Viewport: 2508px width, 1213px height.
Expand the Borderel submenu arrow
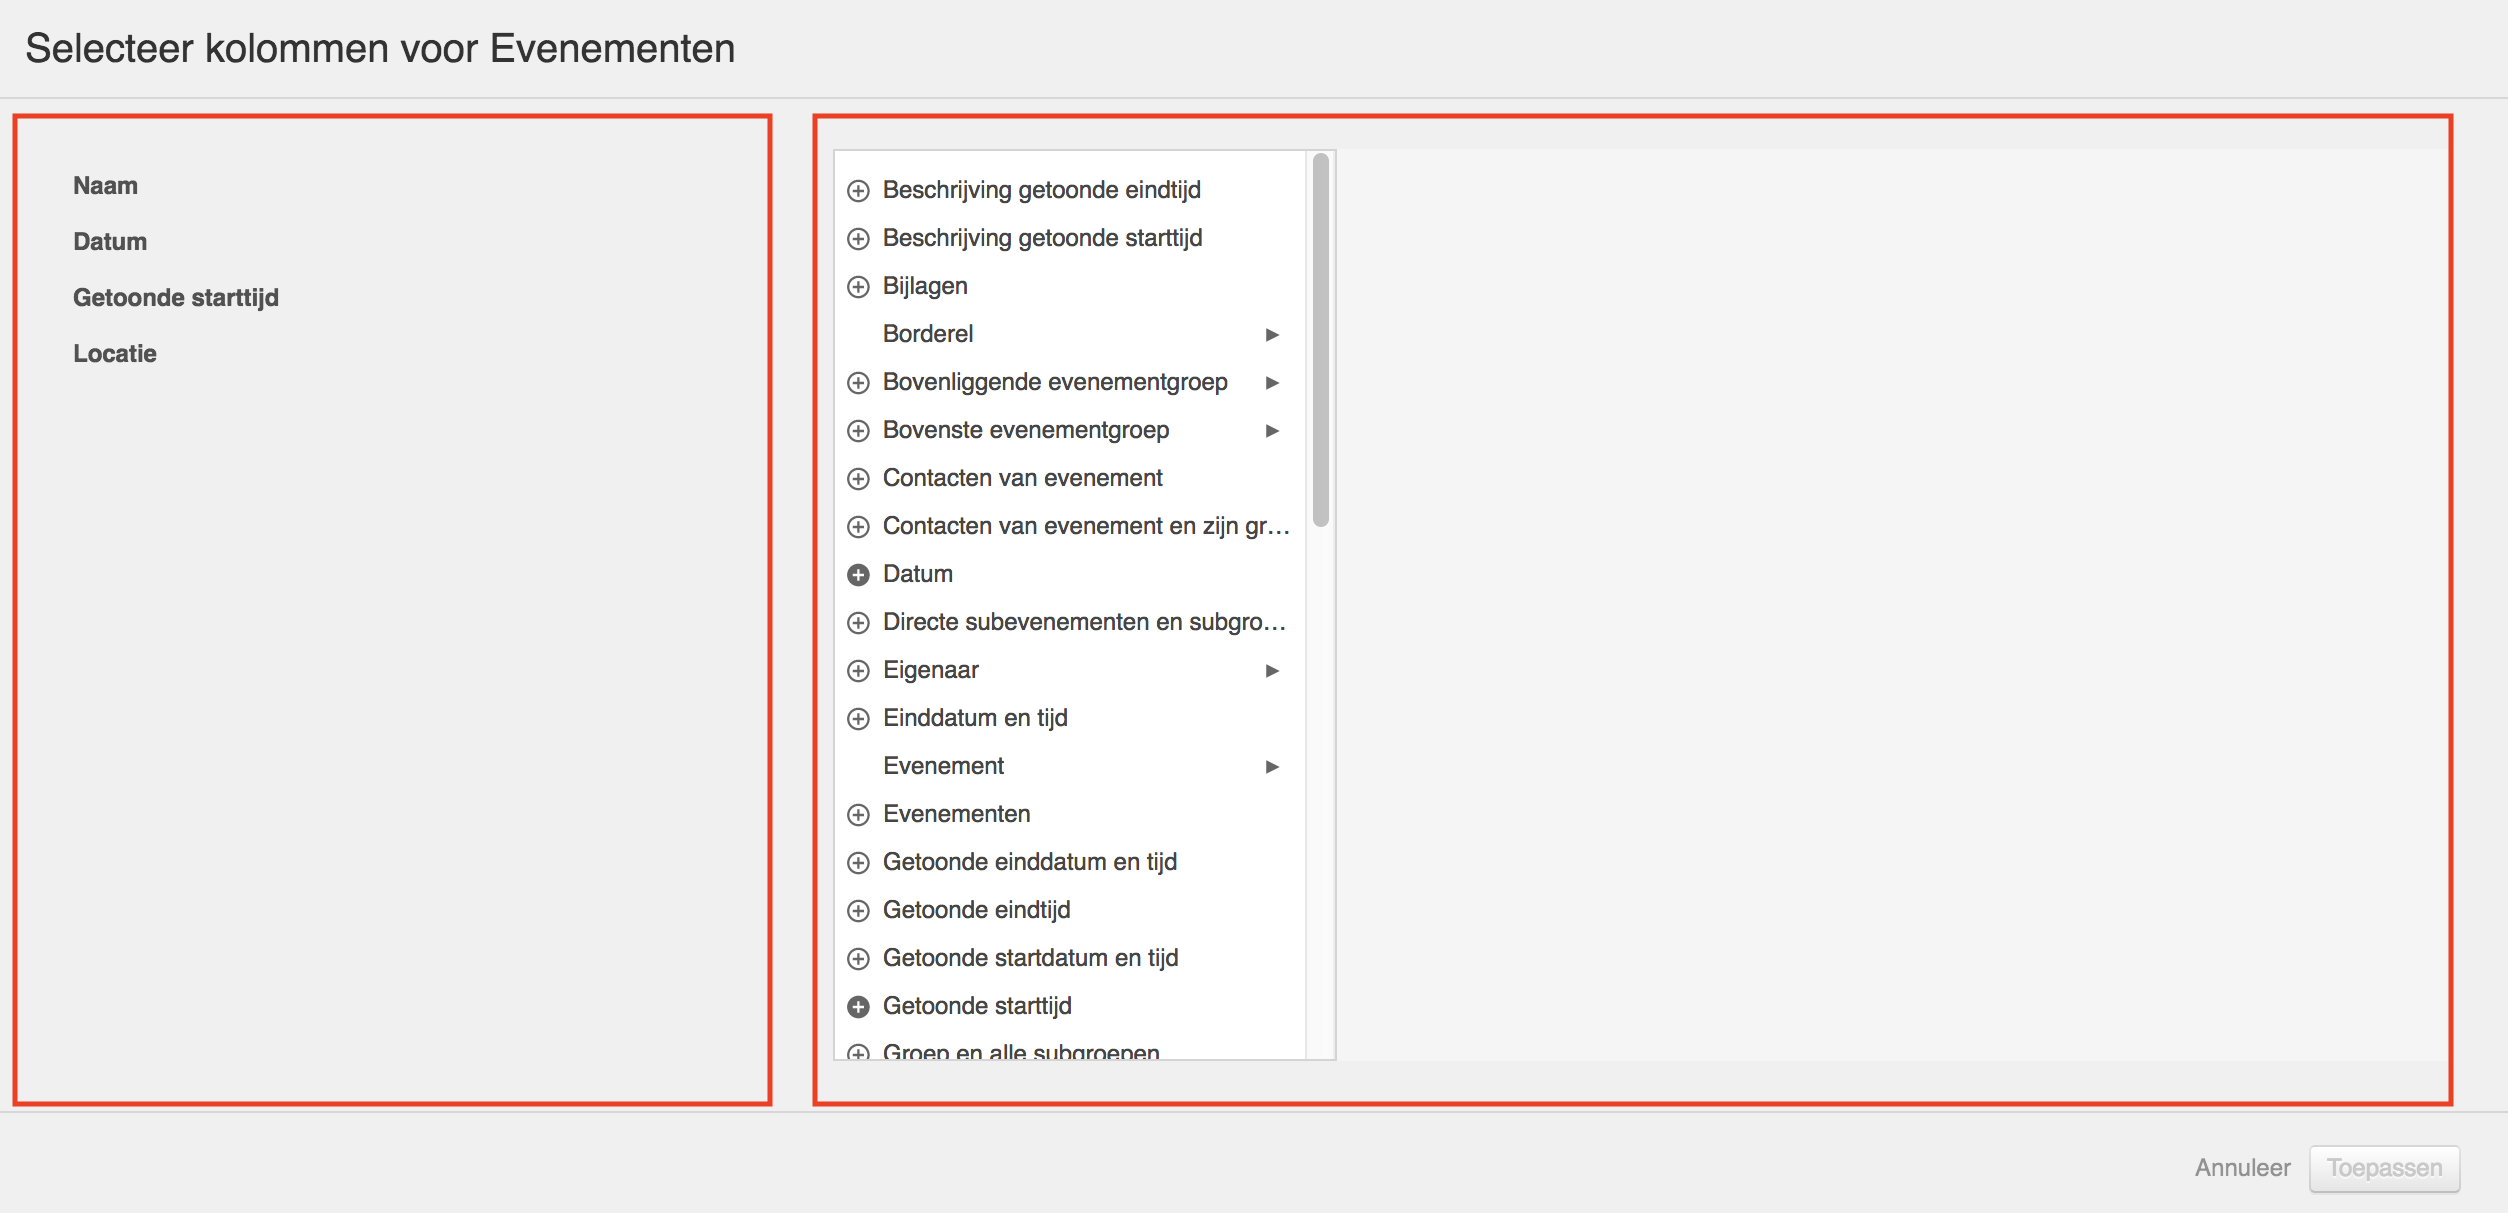coord(1272,335)
